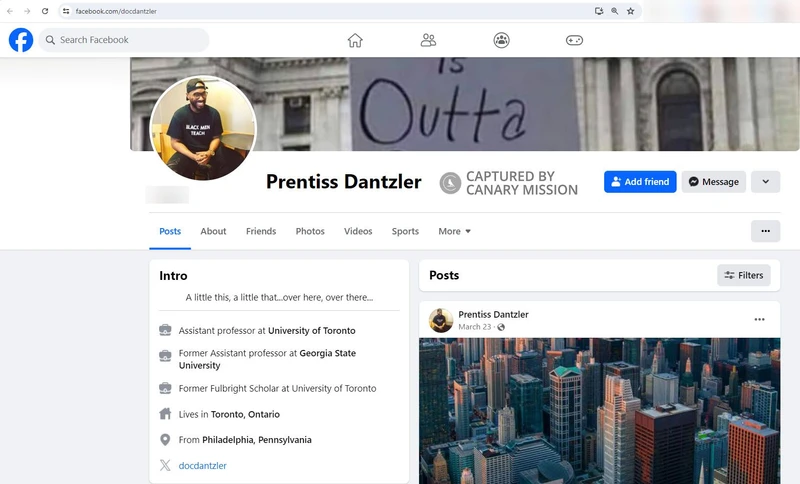Screen dimensions: 800x484
Task: Click the Posts section heading
Action: pos(444,275)
